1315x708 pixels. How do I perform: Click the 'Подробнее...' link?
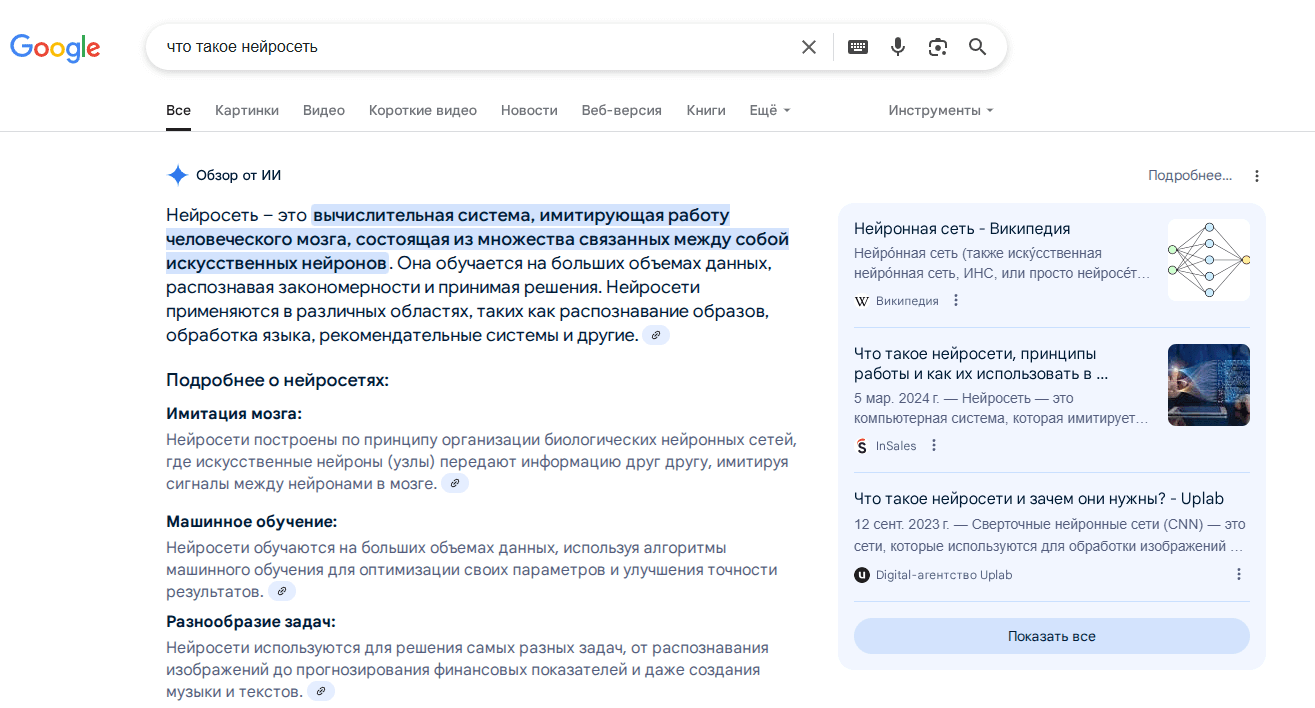[x=1190, y=176]
